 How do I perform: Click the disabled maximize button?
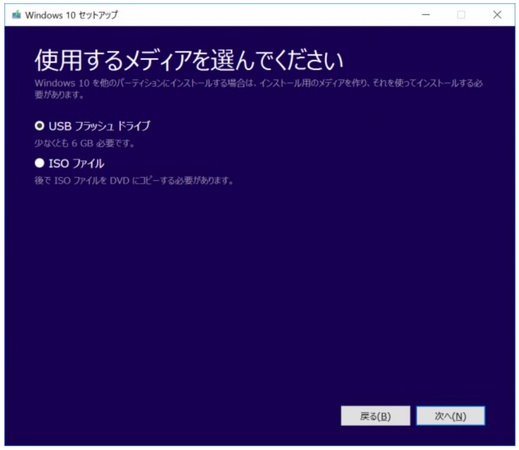coord(461,15)
